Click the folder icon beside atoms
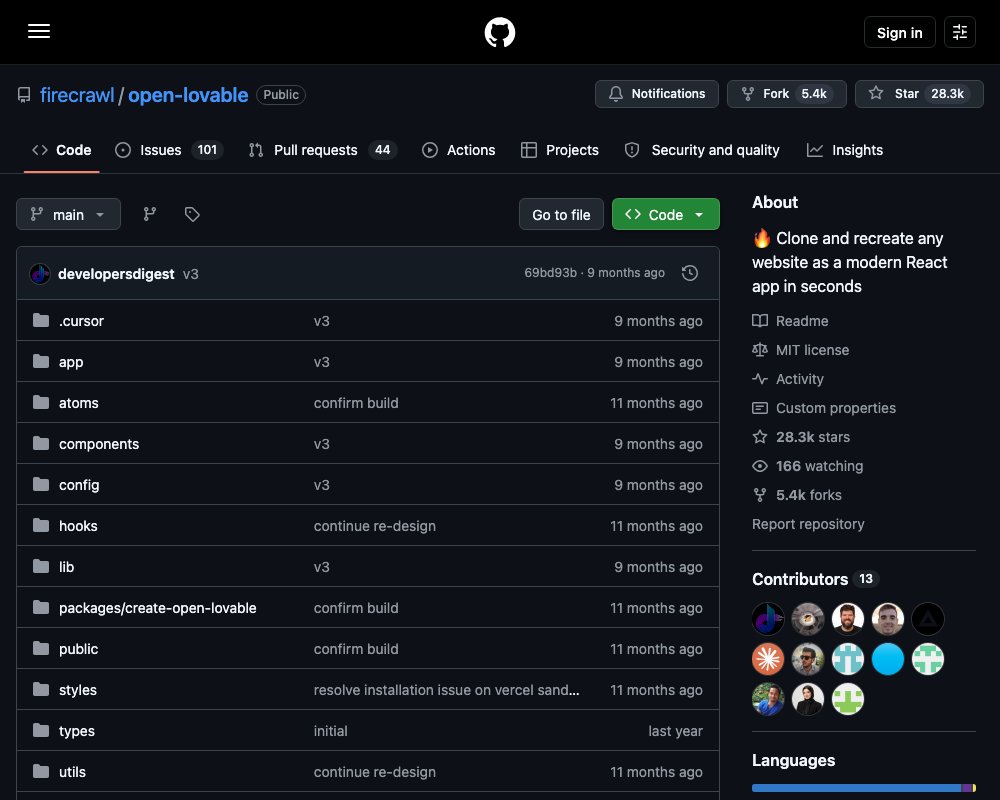The width and height of the screenshot is (1000, 800). click(x=41, y=403)
